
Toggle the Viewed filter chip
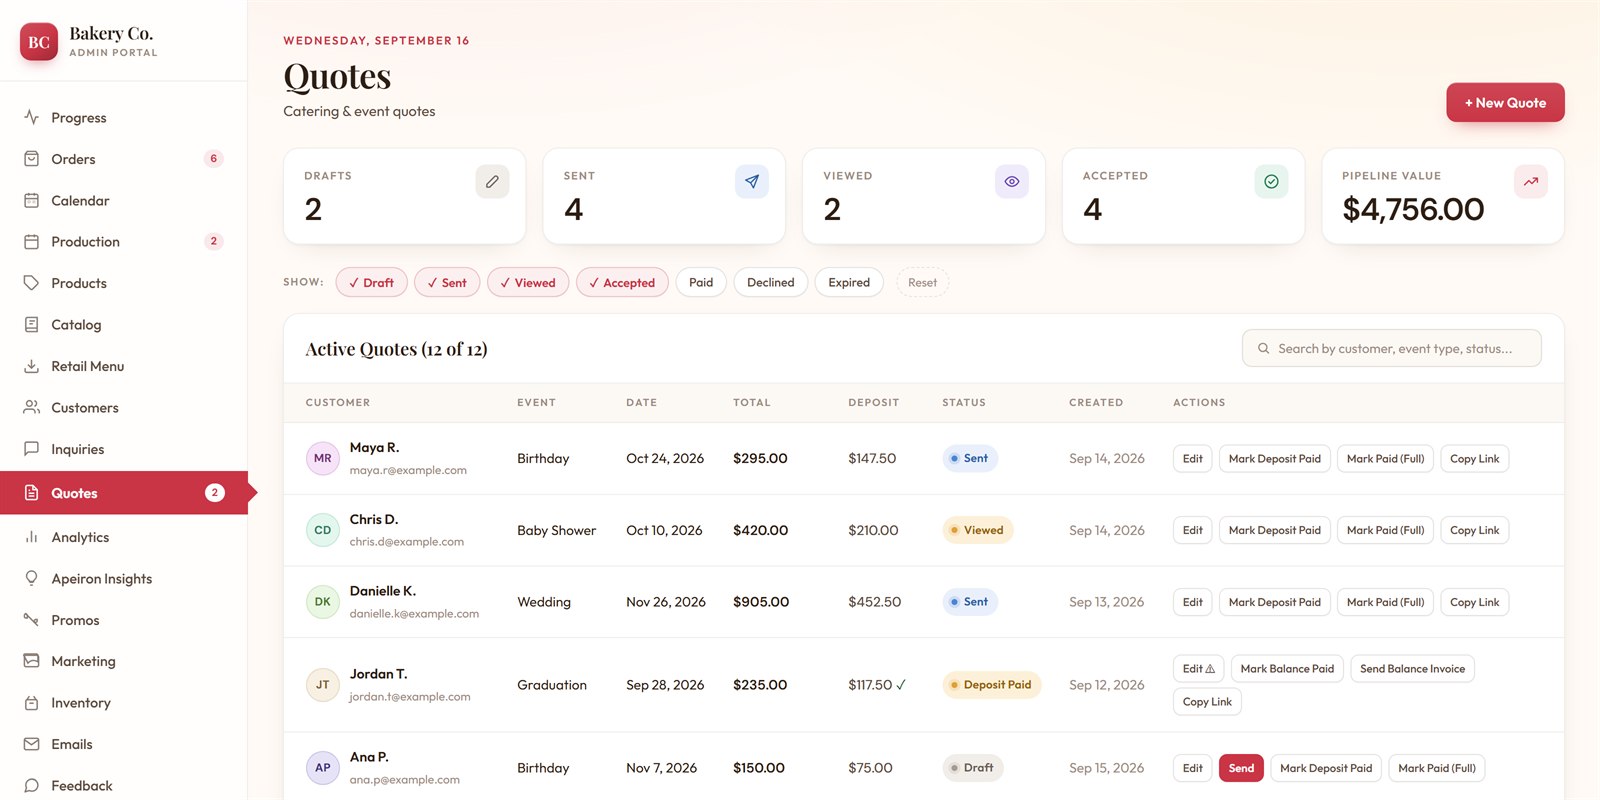(528, 282)
